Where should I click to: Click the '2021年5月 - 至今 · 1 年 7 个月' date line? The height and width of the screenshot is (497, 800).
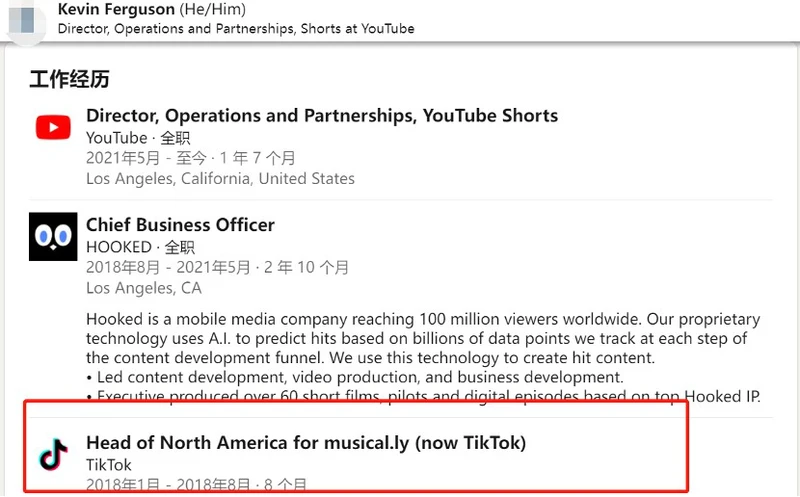[190, 158]
